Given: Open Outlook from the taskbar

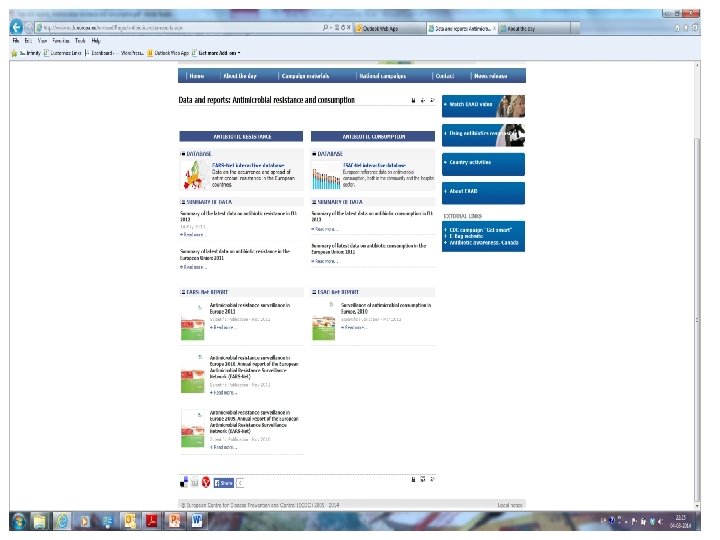Looking at the screenshot, I should pos(129,521).
